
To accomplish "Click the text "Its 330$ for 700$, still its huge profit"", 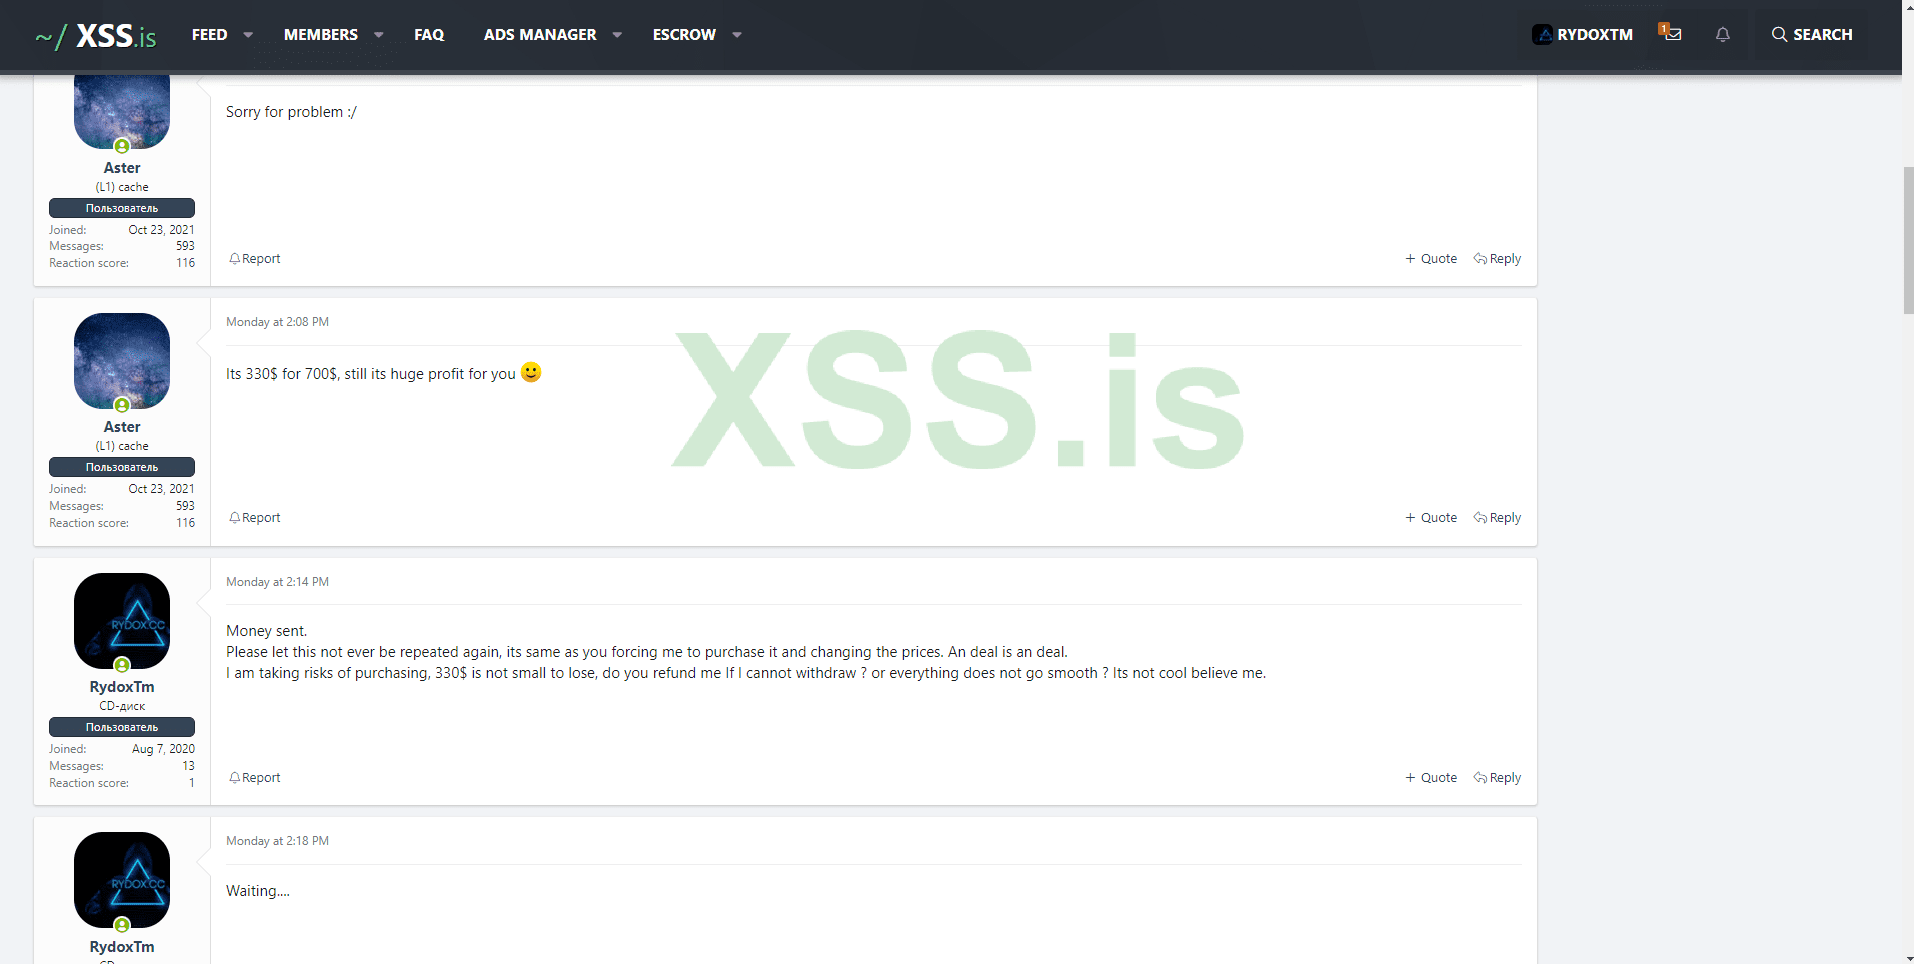I will pos(355,374).
